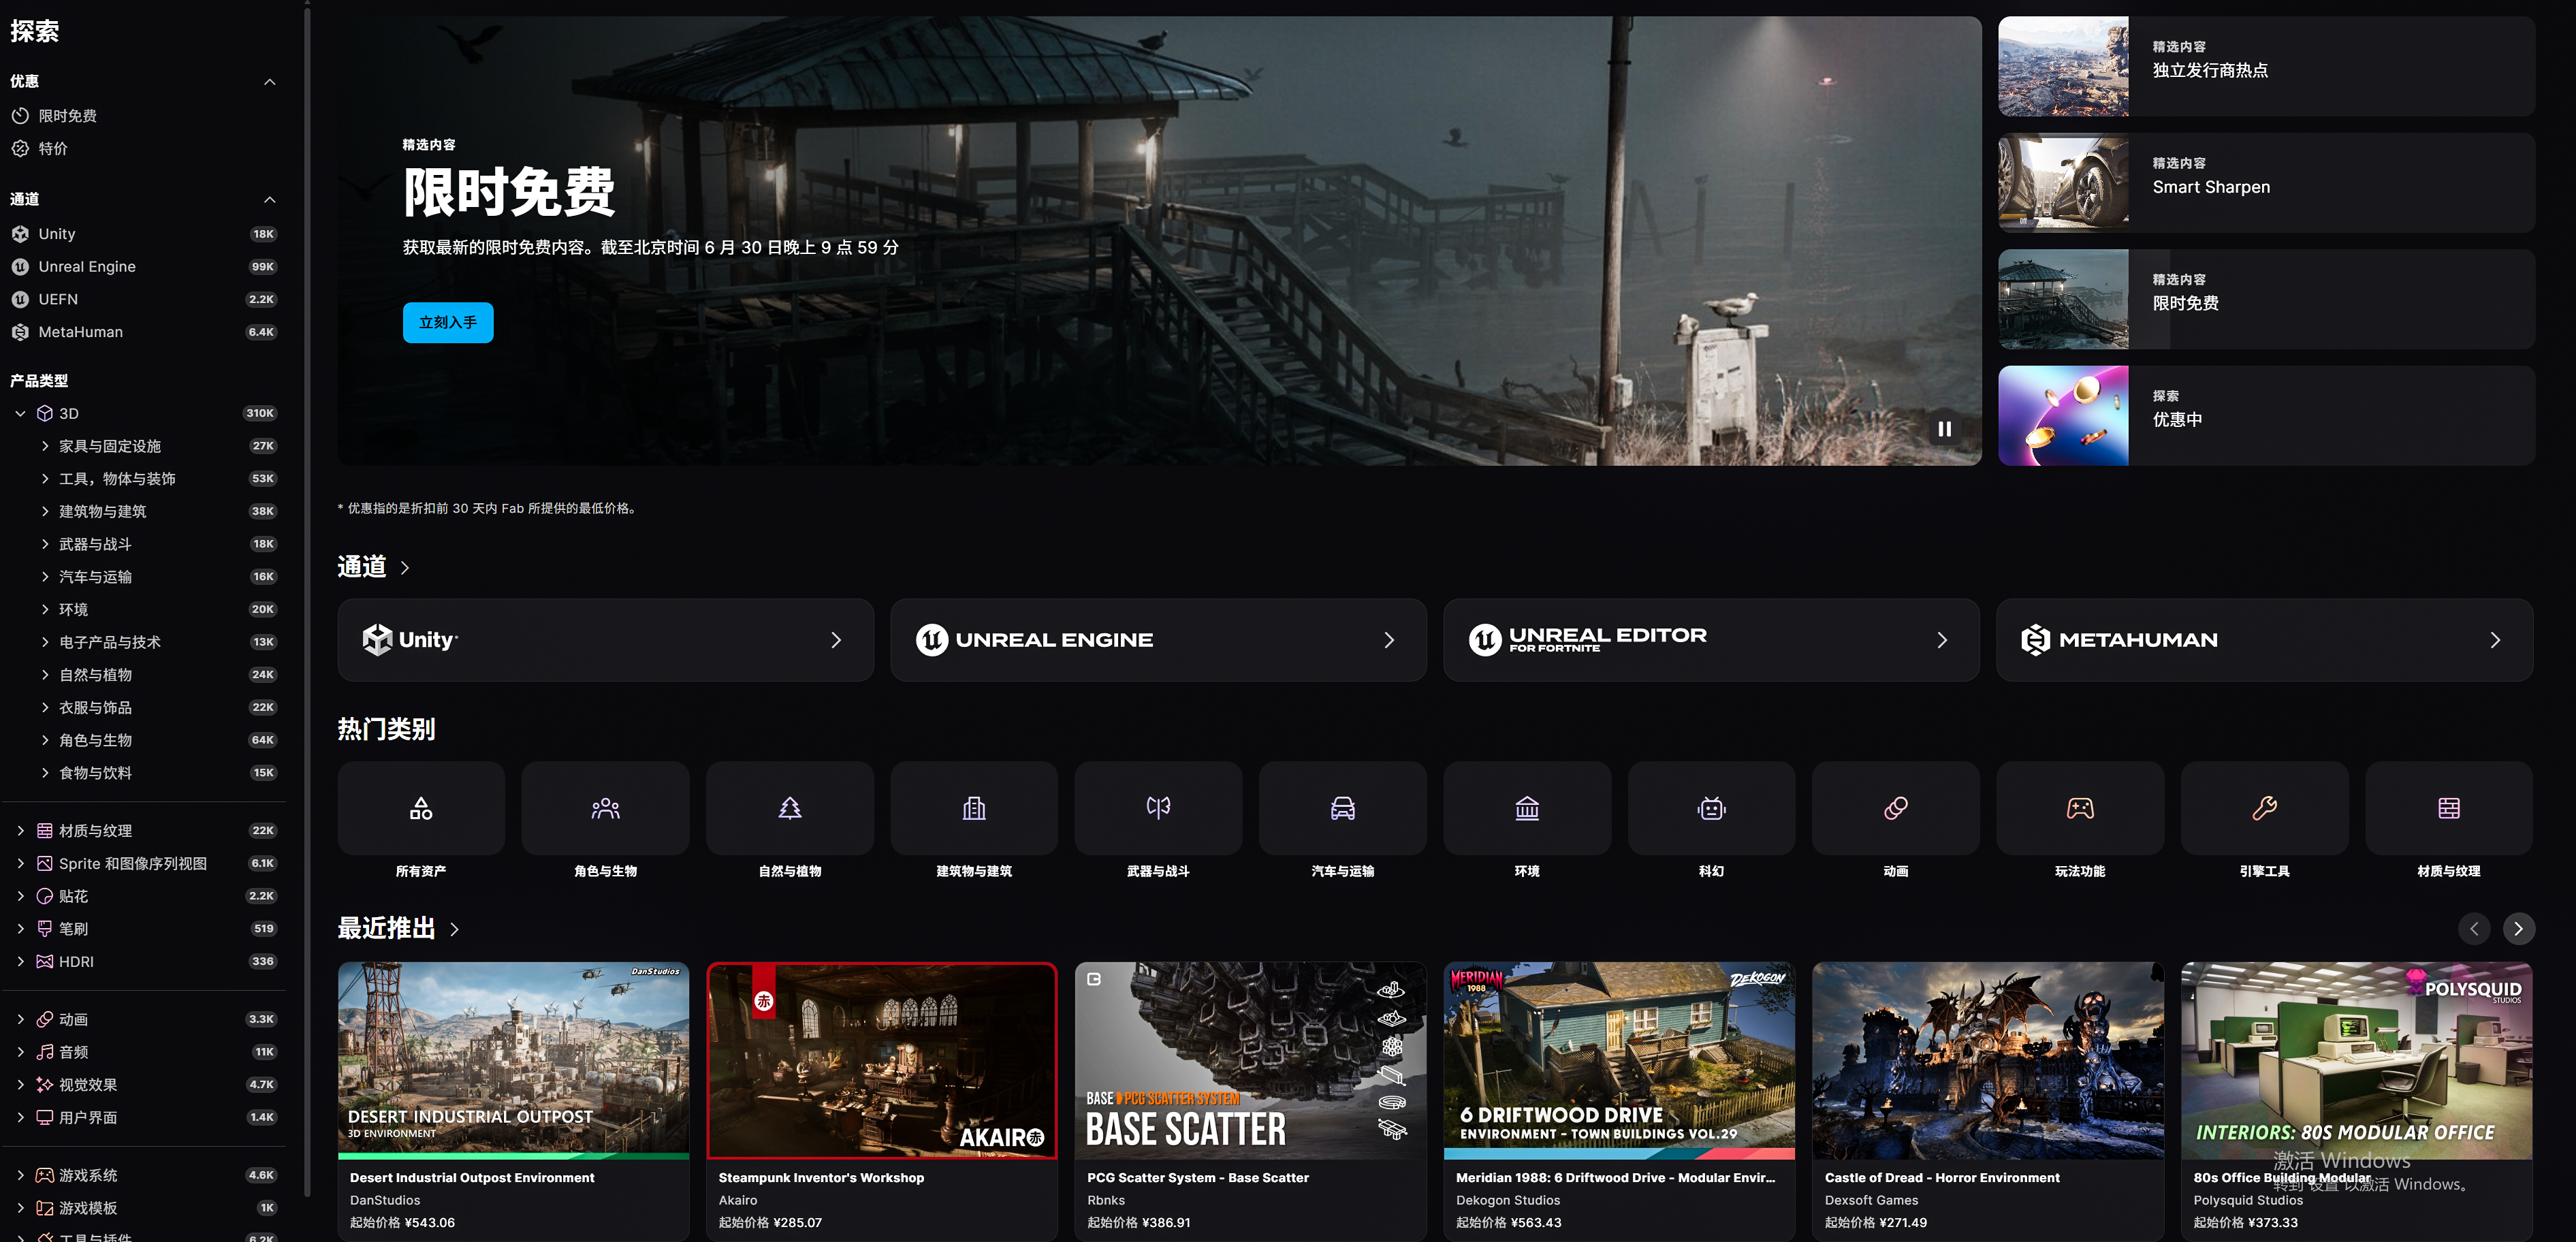
Task: Click the UEFN sidebar icon
Action: (20, 299)
